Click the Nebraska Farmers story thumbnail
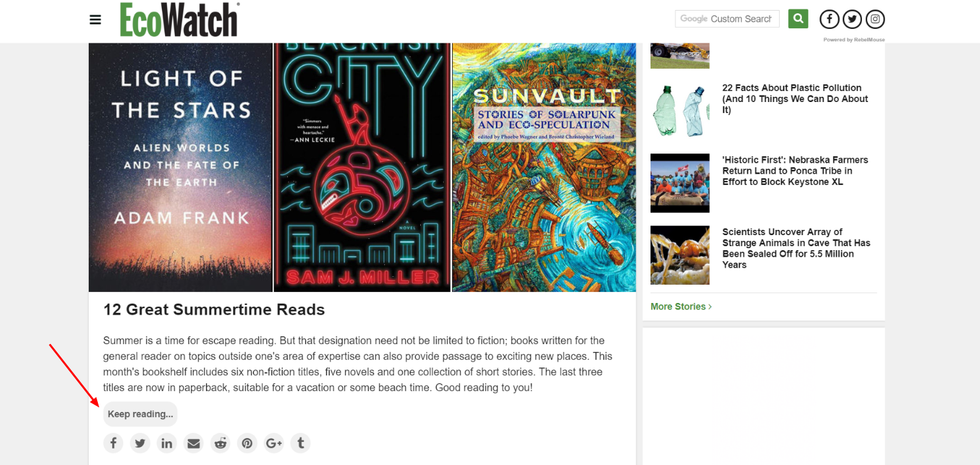The width and height of the screenshot is (980, 465). (680, 183)
